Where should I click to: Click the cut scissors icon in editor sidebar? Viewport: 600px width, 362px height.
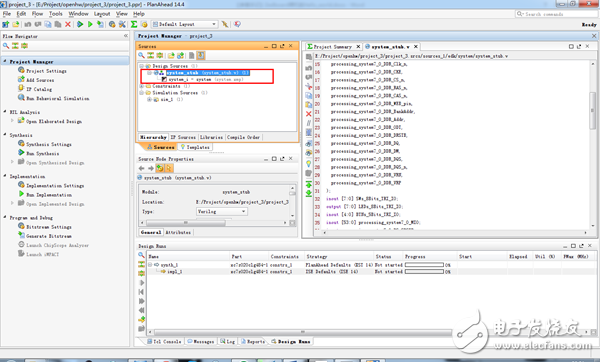(x=309, y=86)
